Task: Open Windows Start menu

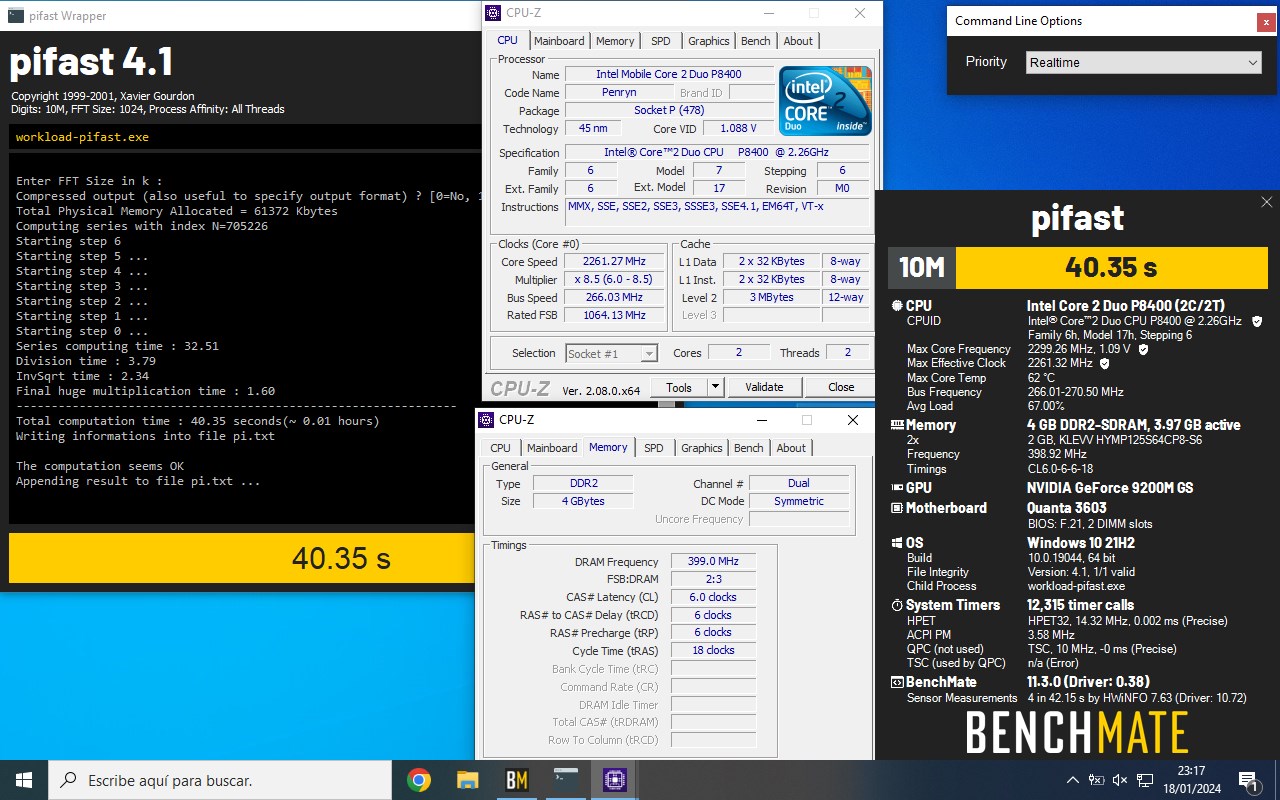Action: click(x=24, y=780)
